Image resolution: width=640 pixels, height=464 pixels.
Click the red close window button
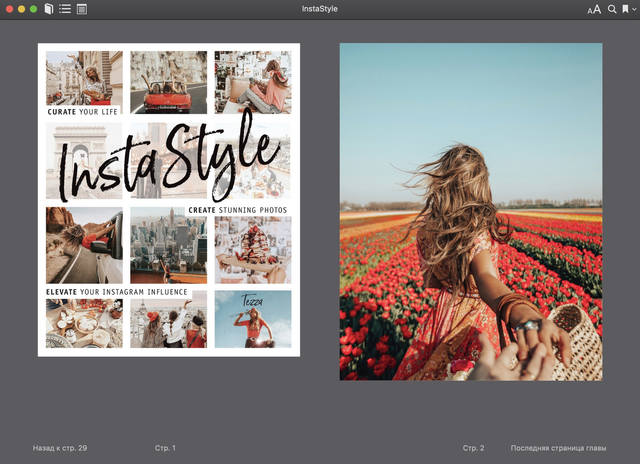[9, 9]
